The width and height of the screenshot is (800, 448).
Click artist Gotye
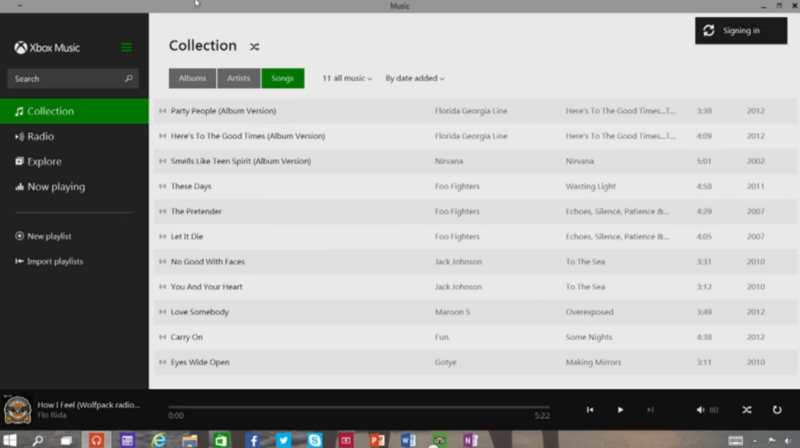point(445,362)
